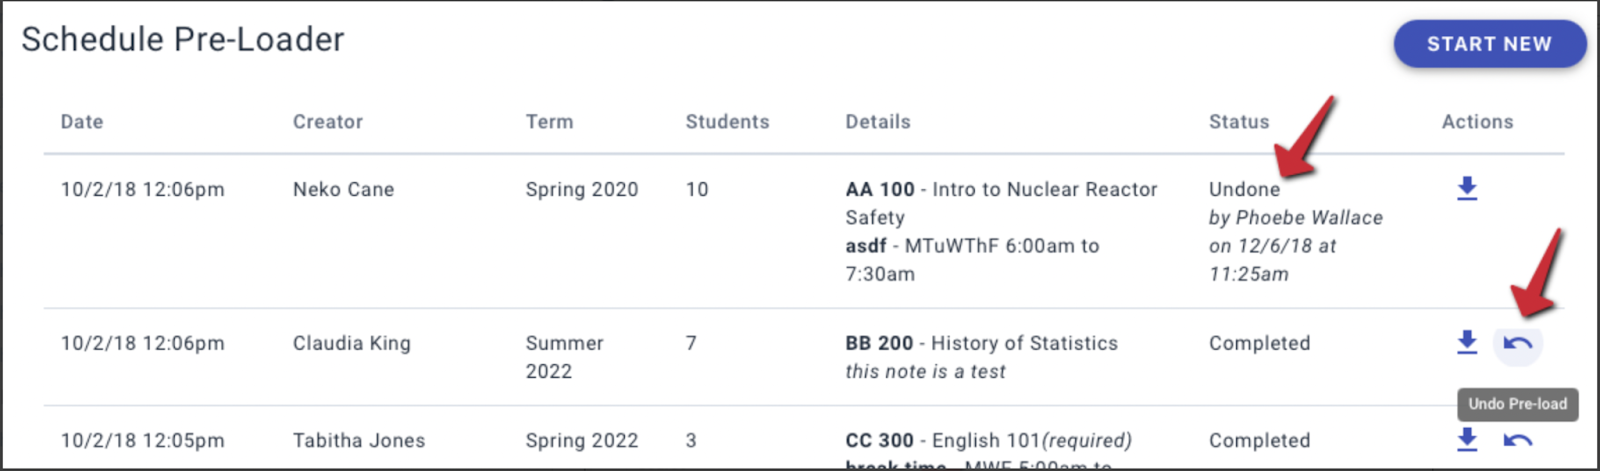This screenshot has height=471, width=1600.
Task: Download the Claudia King pre-load file
Action: click(1467, 342)
